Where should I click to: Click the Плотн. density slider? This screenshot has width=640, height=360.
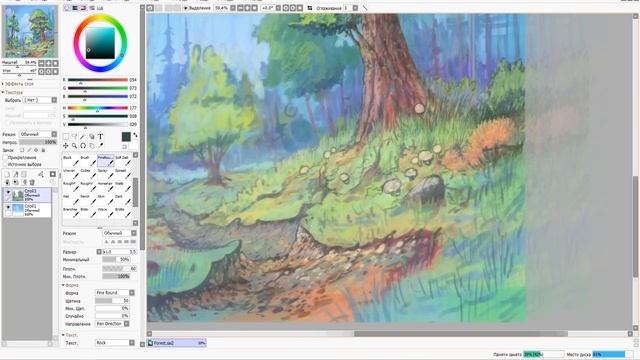119,269
